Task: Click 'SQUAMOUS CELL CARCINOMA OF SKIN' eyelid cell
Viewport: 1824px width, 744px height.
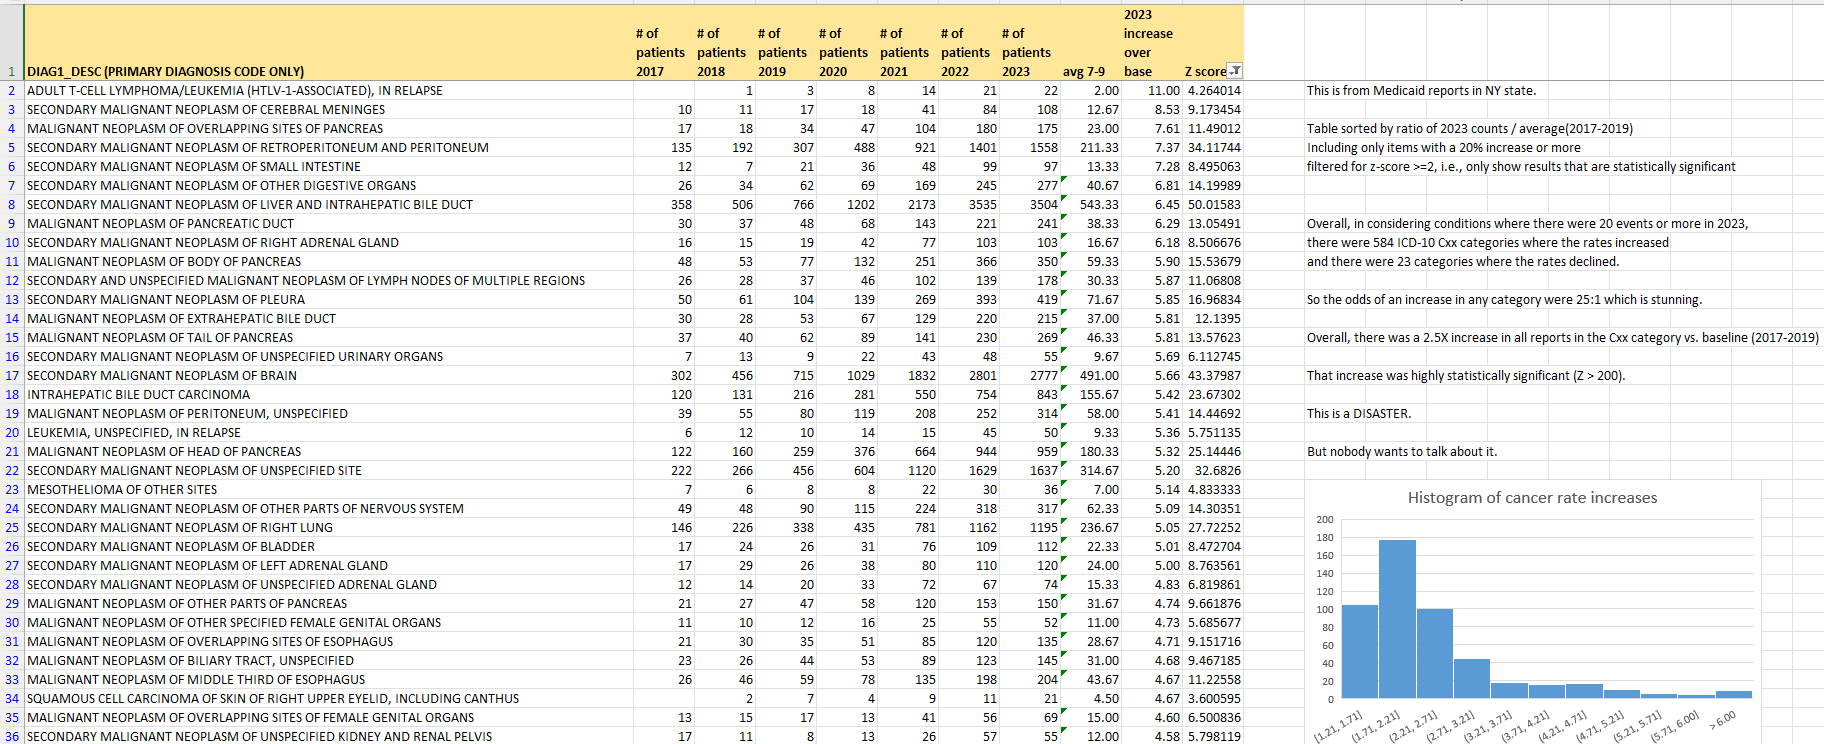Action: pos(328,699)
